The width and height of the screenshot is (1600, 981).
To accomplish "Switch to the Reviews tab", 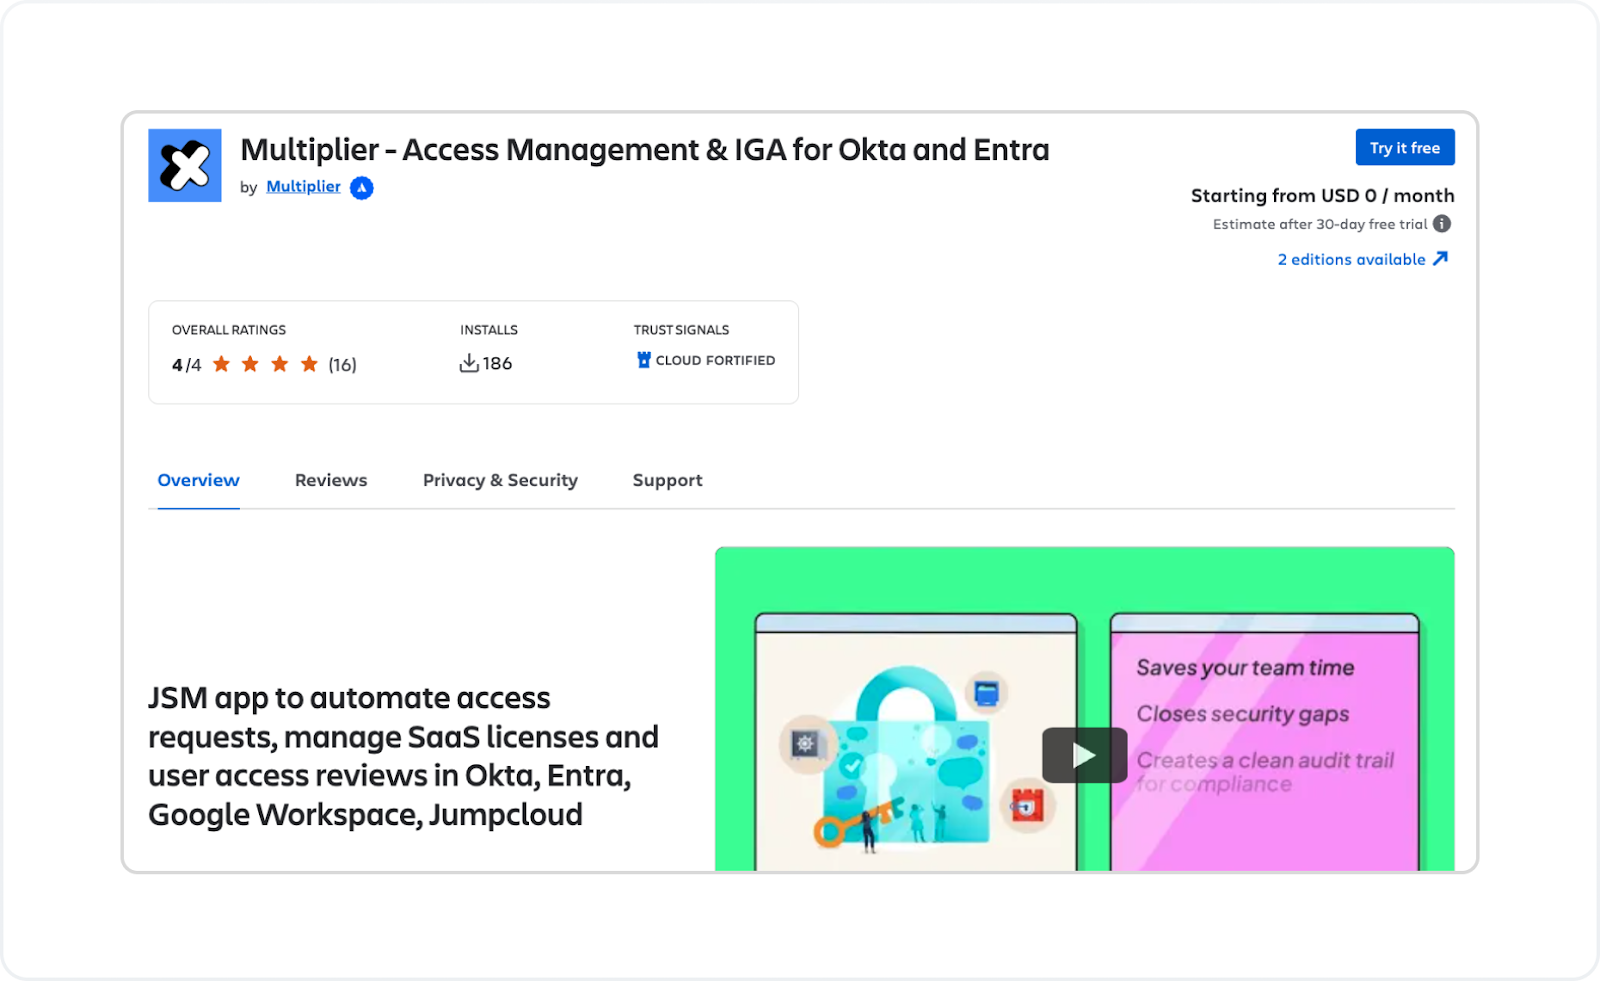I will click(x=330, y=480).
